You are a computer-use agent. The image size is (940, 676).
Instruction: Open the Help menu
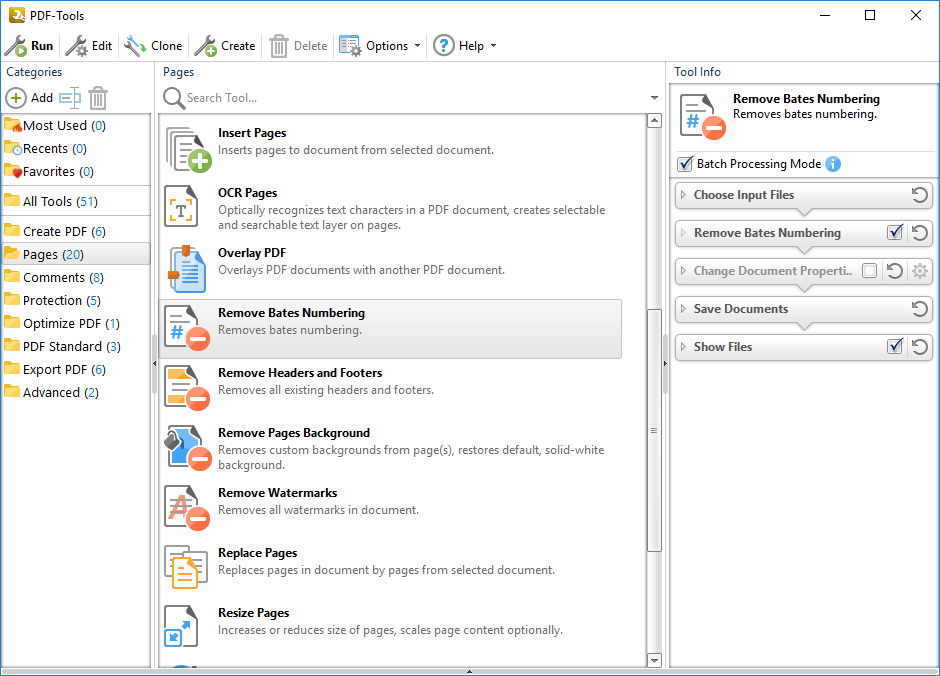pyautogui.click(x=464, y=46)
